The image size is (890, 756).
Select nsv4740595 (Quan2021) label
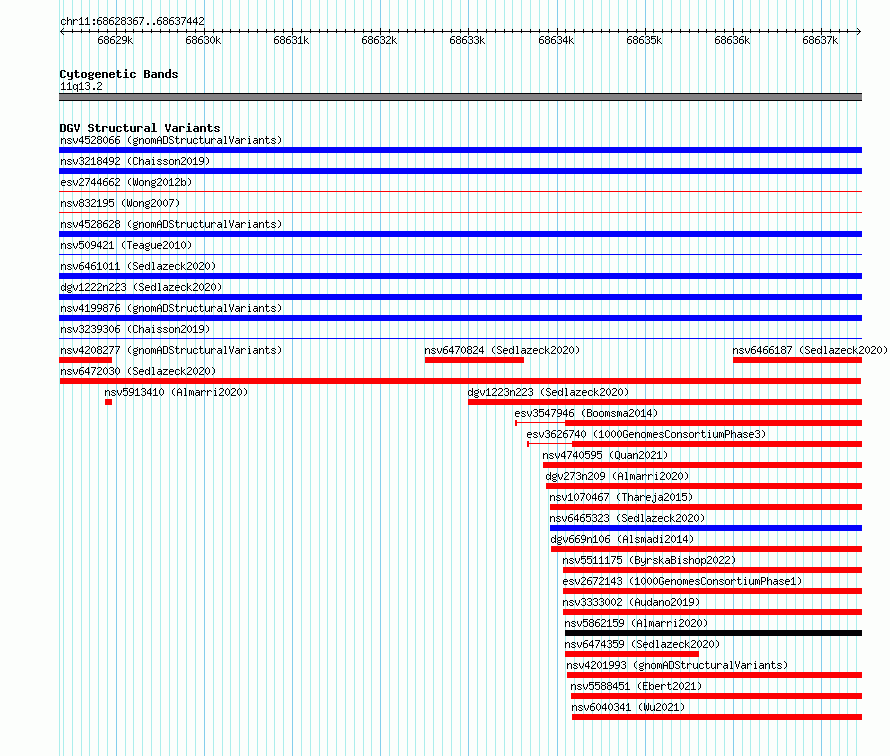pos(605,455)
